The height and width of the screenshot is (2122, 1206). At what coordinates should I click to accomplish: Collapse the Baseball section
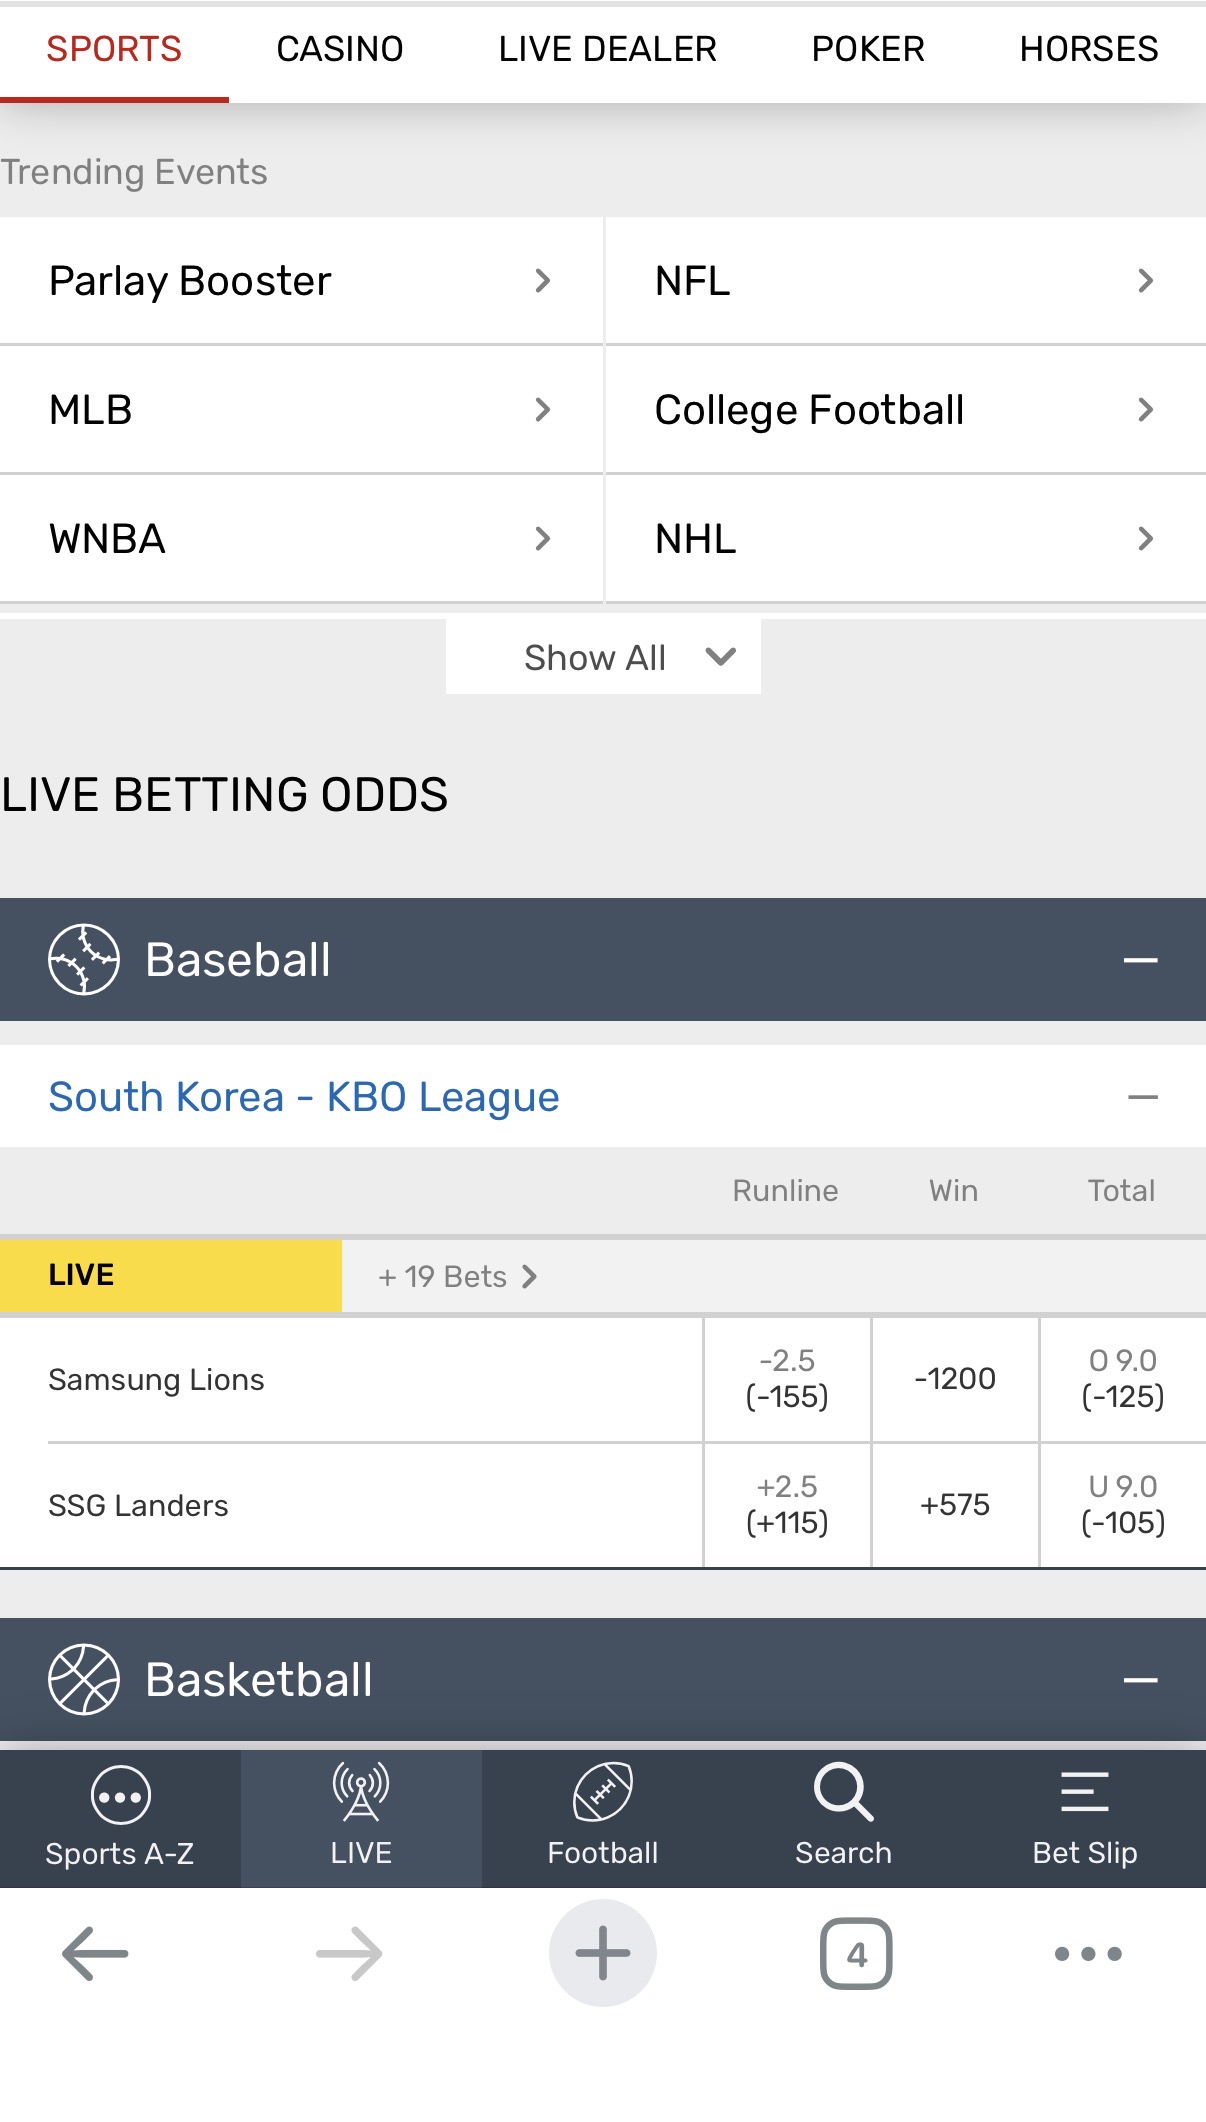tap(1140, 960)
